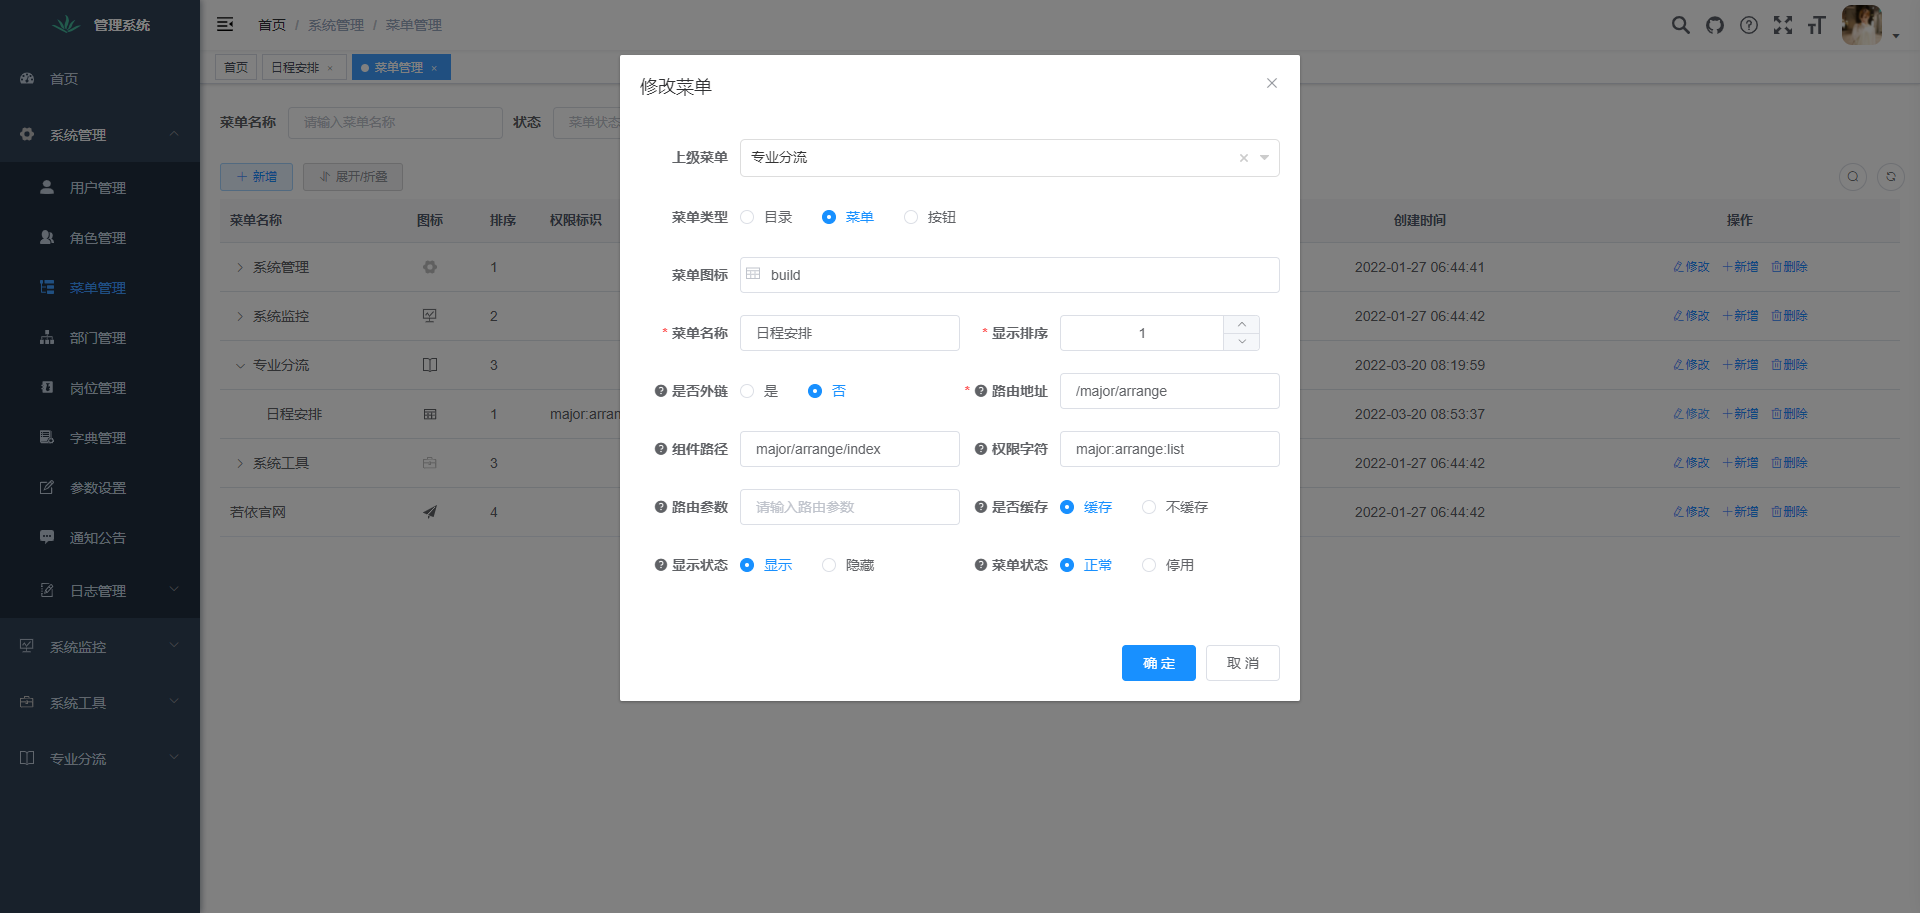Click the 组件路径 help icon
This screenshot has height=913, width=1920.
661,449
